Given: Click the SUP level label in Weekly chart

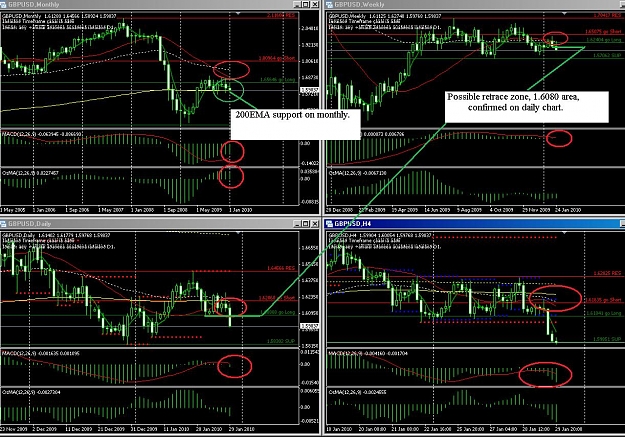Looking at the screenshot, I should (607, 55).
